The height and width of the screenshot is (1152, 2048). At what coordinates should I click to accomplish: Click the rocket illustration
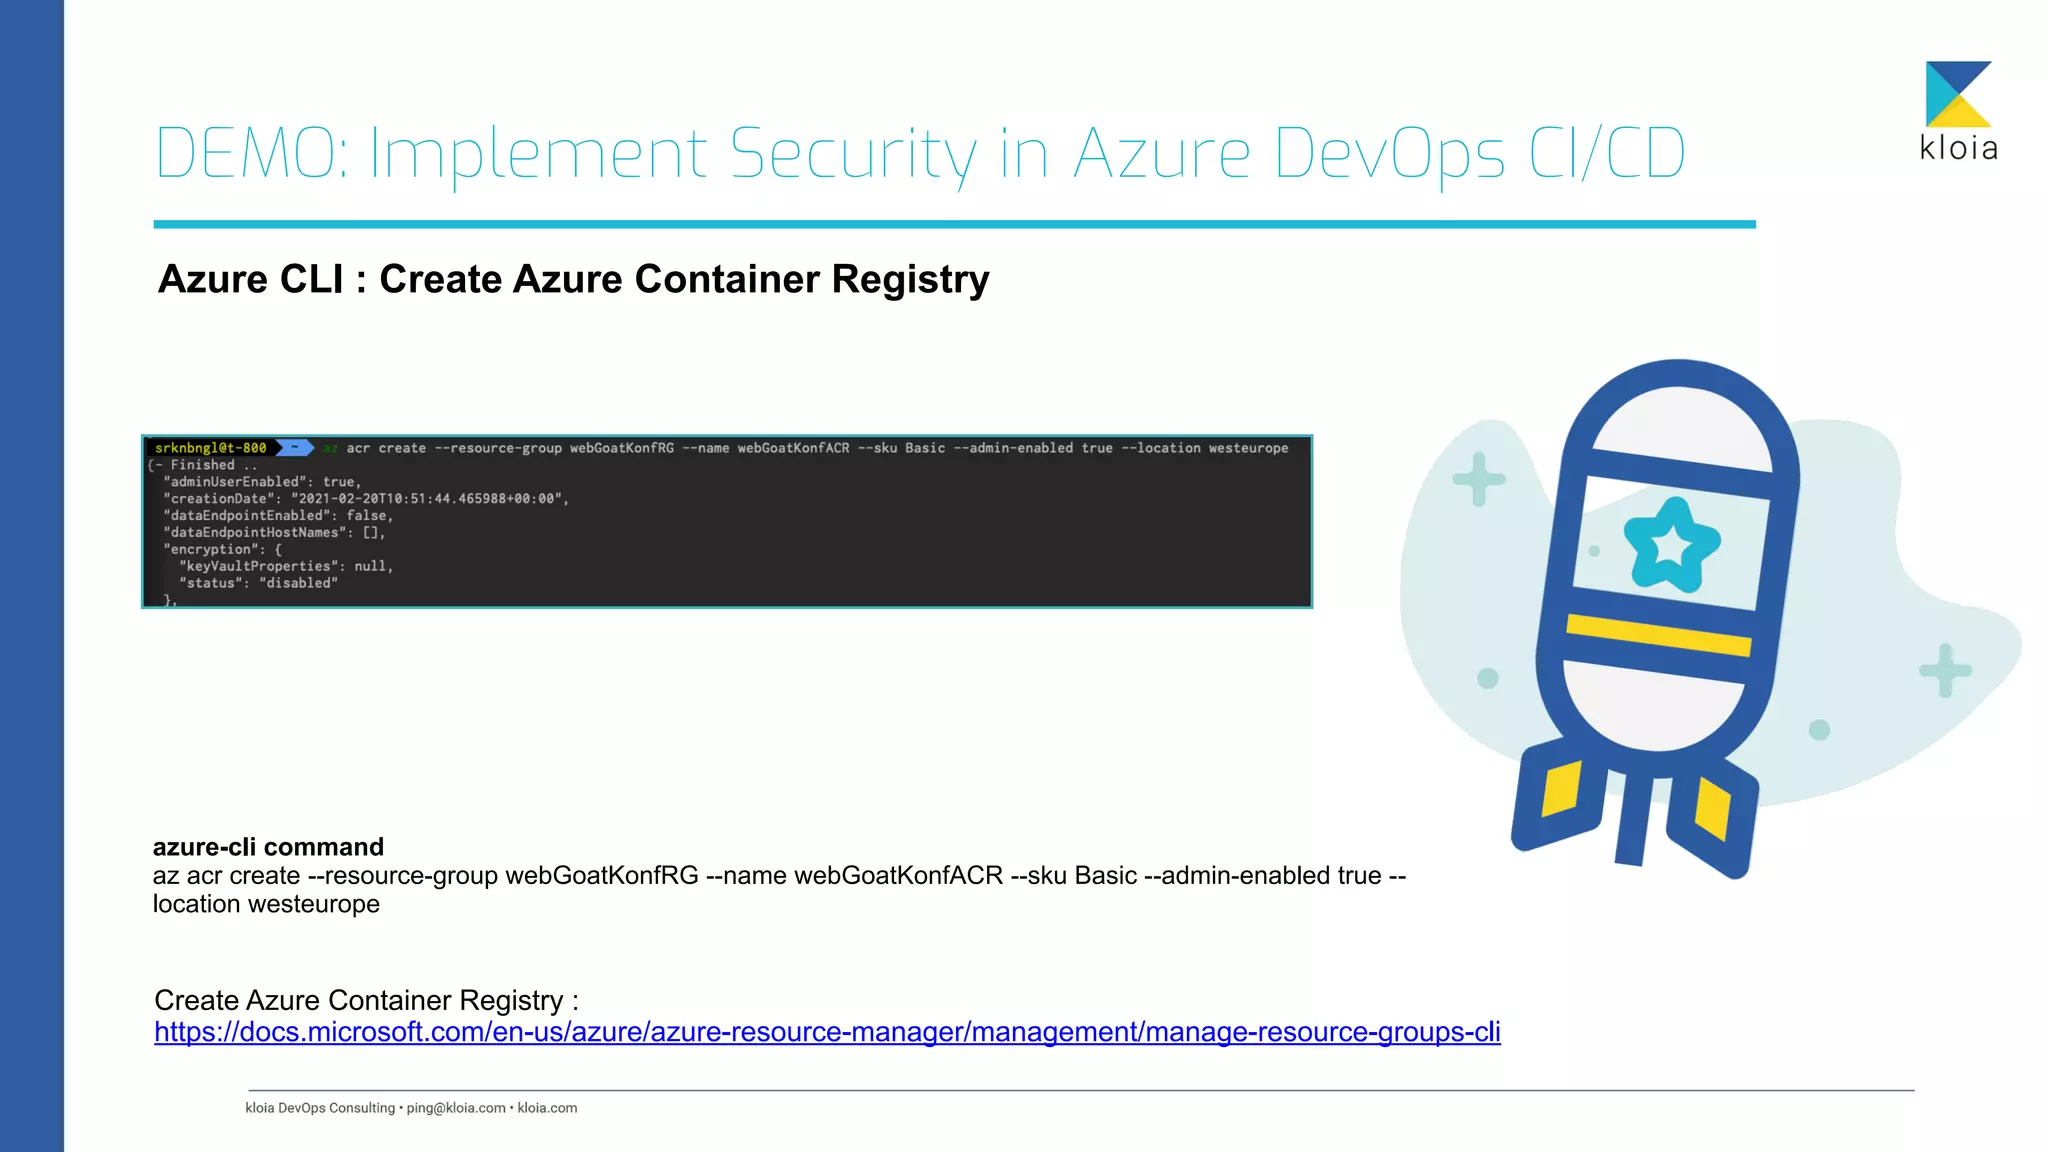click(x=1657, y=619)
